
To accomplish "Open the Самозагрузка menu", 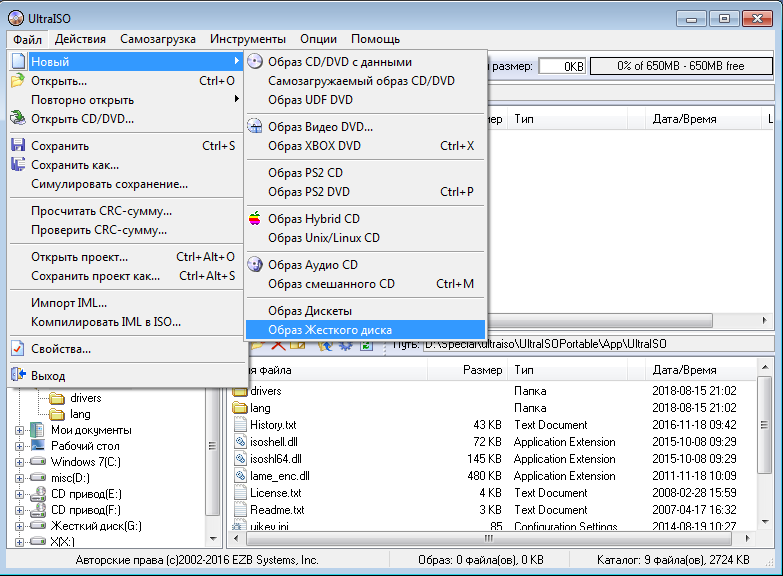I will pos(158,39).
